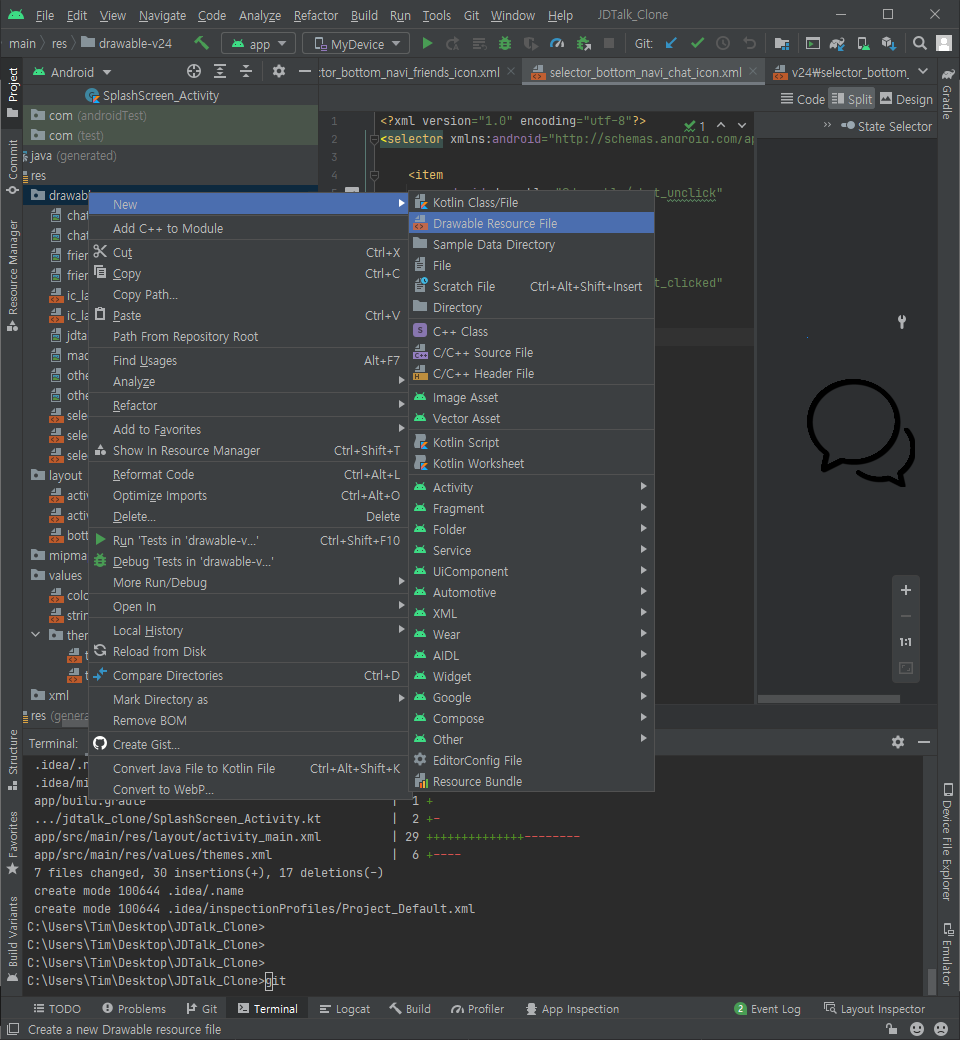Open the MyDevice device dropdown
960x1040 pixels.
pos(356,44)
